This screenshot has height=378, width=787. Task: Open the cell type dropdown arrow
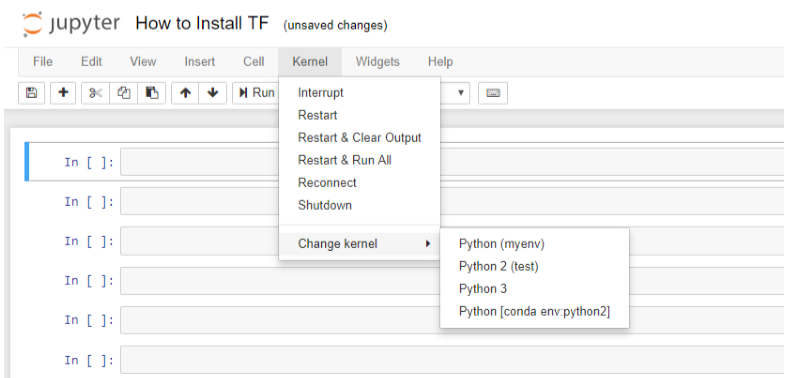coord(460,93)
